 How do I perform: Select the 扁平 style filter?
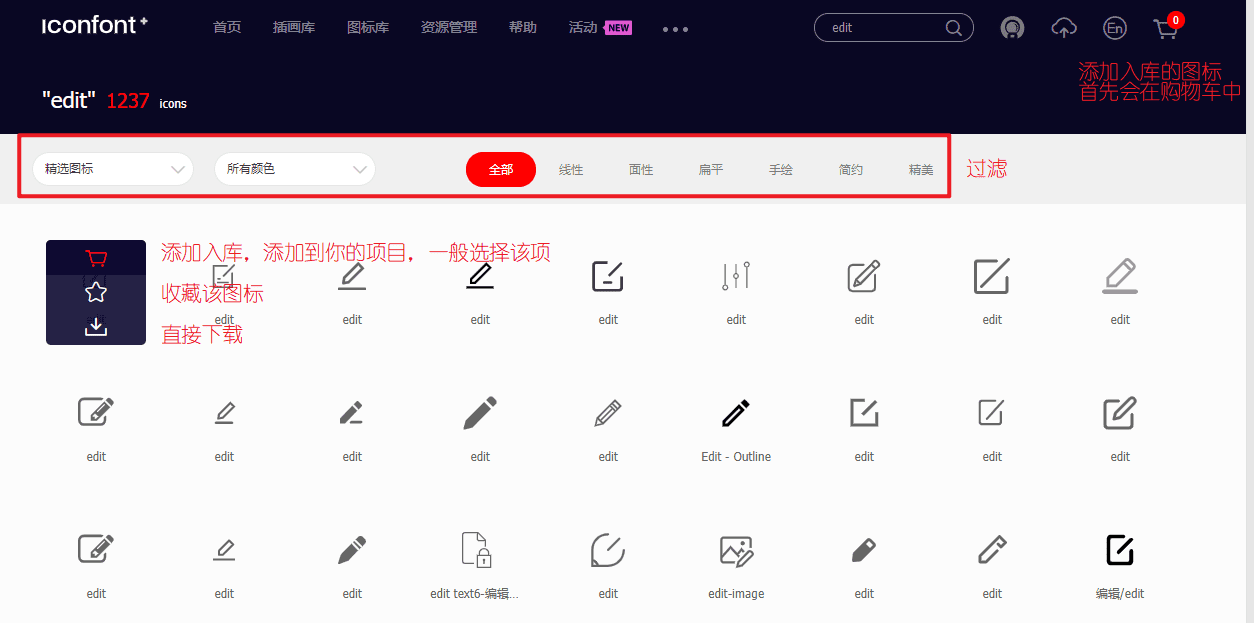(711, 170)
